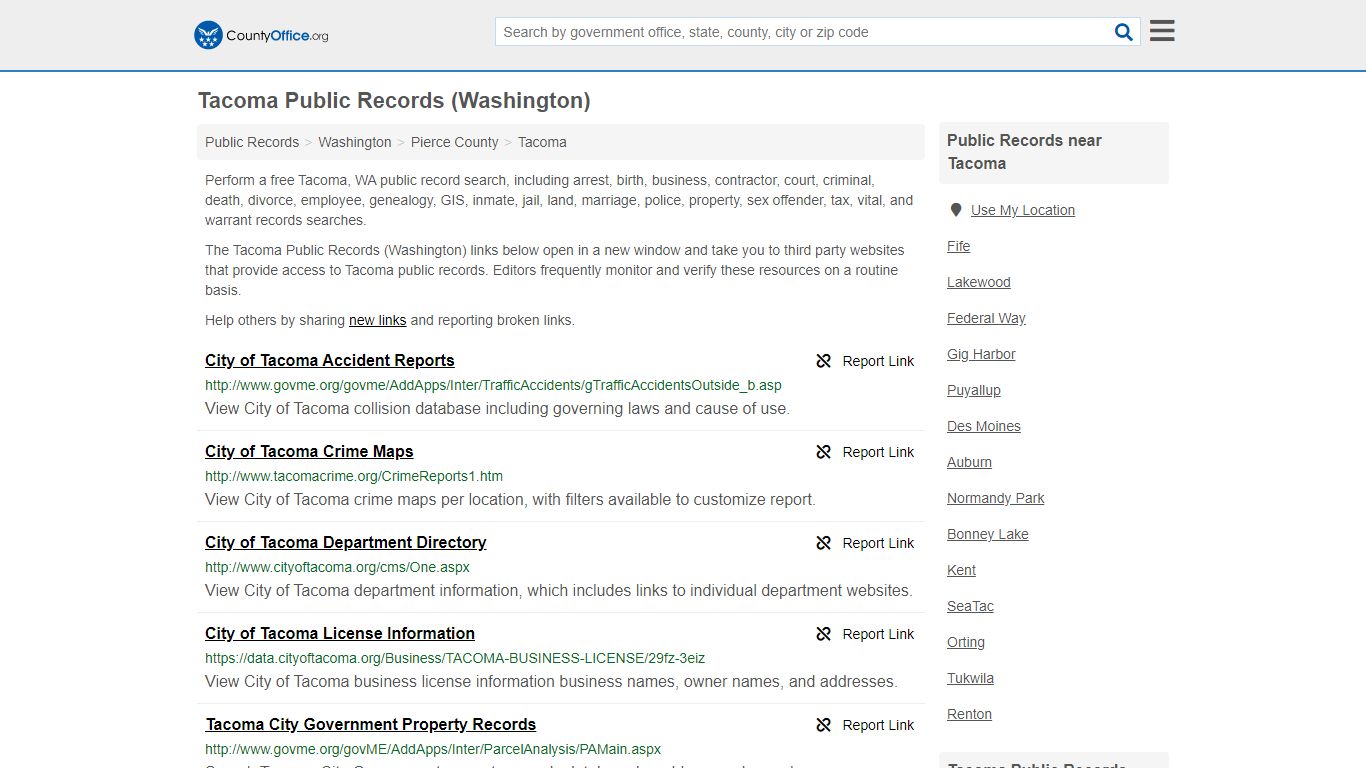Open Federal Way public records link
1366x768 pixels.
(986, 318)
